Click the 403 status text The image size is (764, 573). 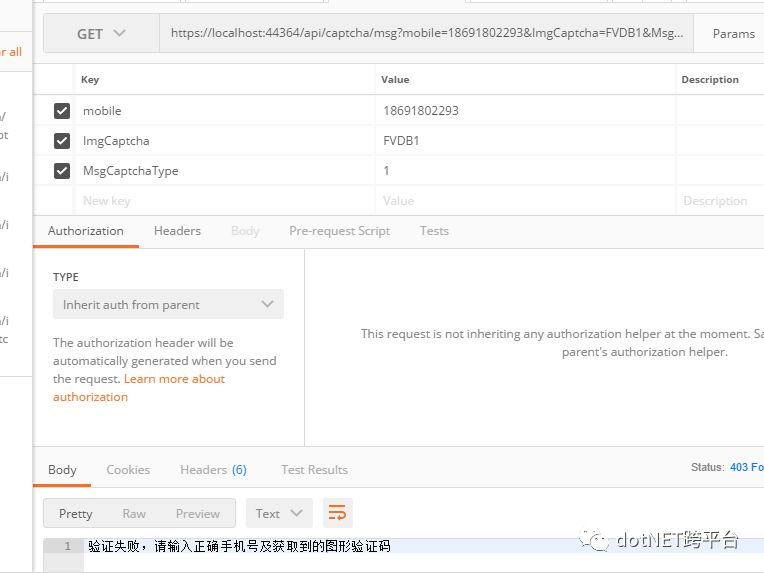coord(746,467)
